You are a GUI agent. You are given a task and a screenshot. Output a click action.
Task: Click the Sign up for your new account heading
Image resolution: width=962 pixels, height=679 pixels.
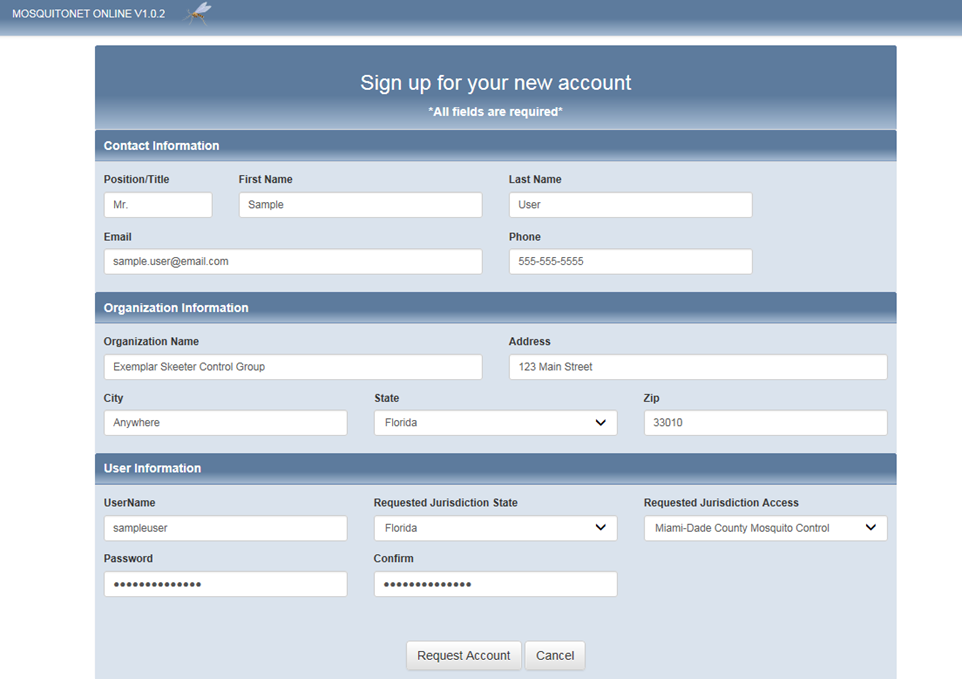pos(495,83)
